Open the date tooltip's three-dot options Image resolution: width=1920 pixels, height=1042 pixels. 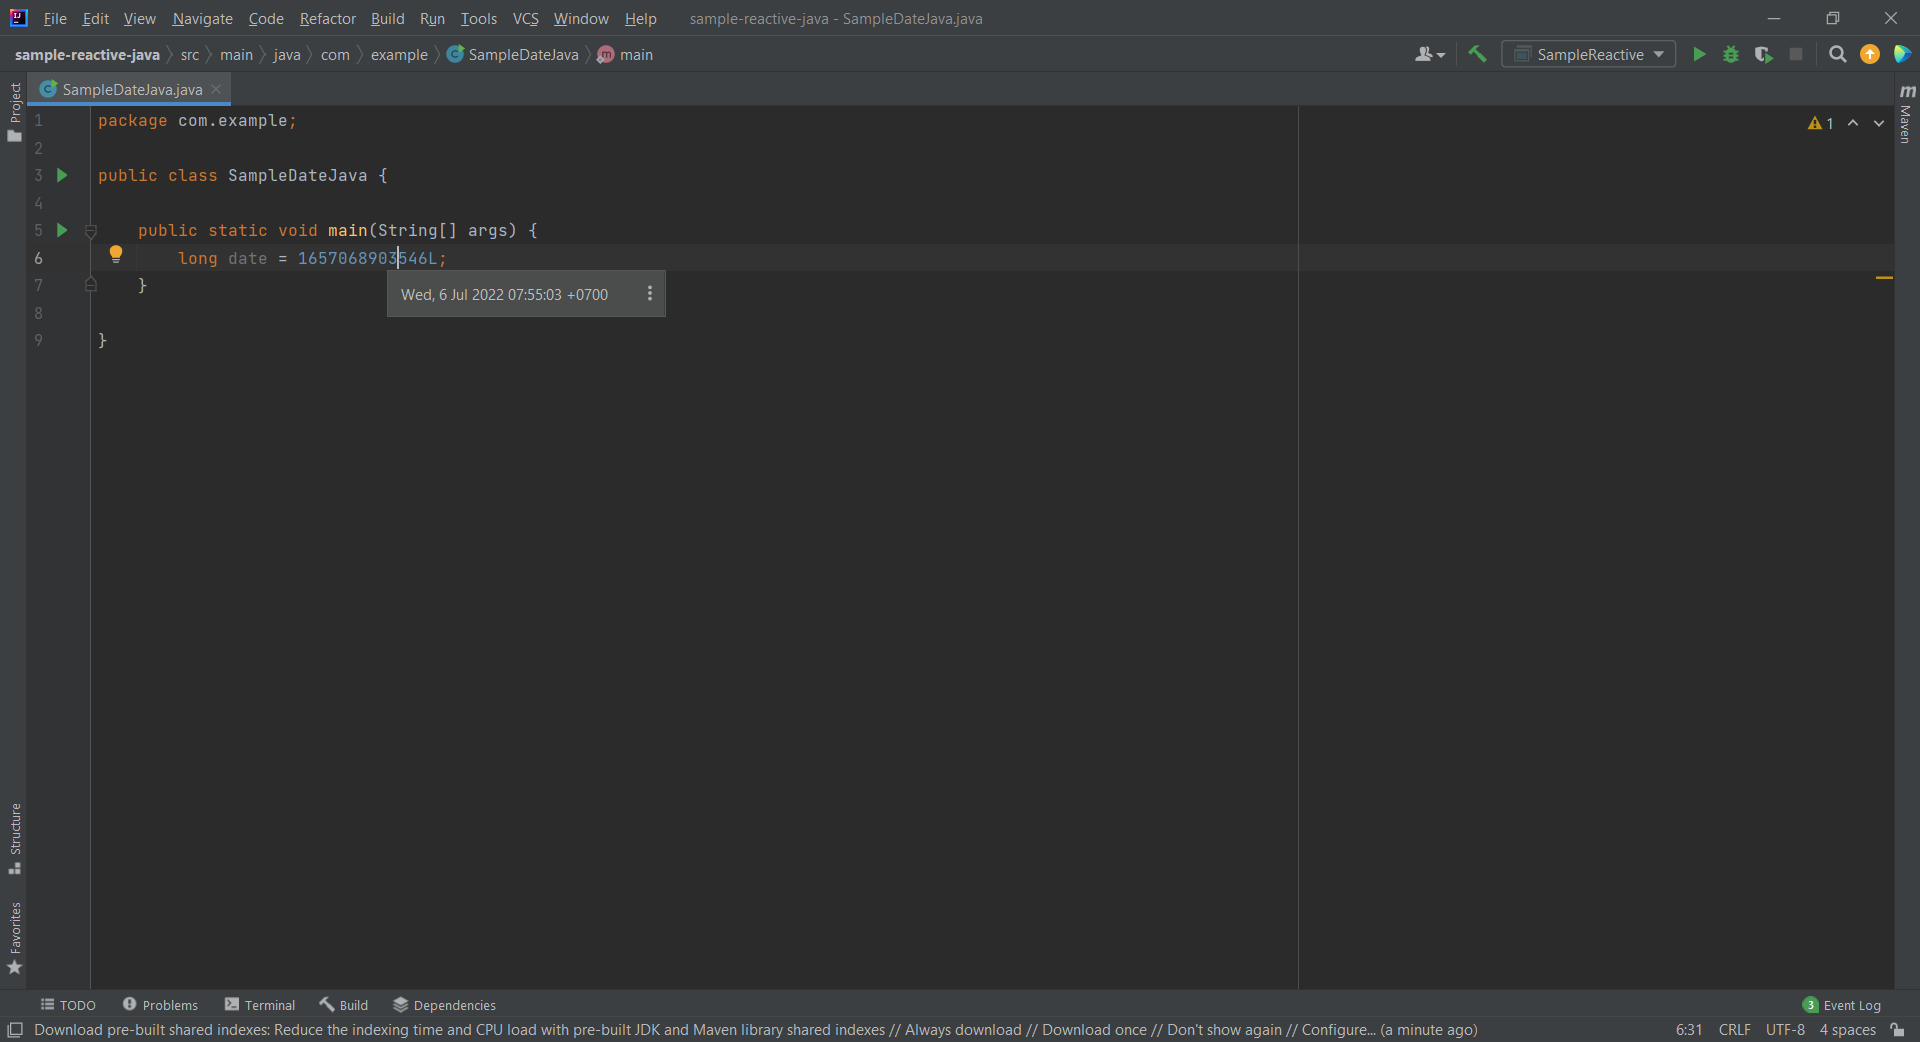coord(650,294)
